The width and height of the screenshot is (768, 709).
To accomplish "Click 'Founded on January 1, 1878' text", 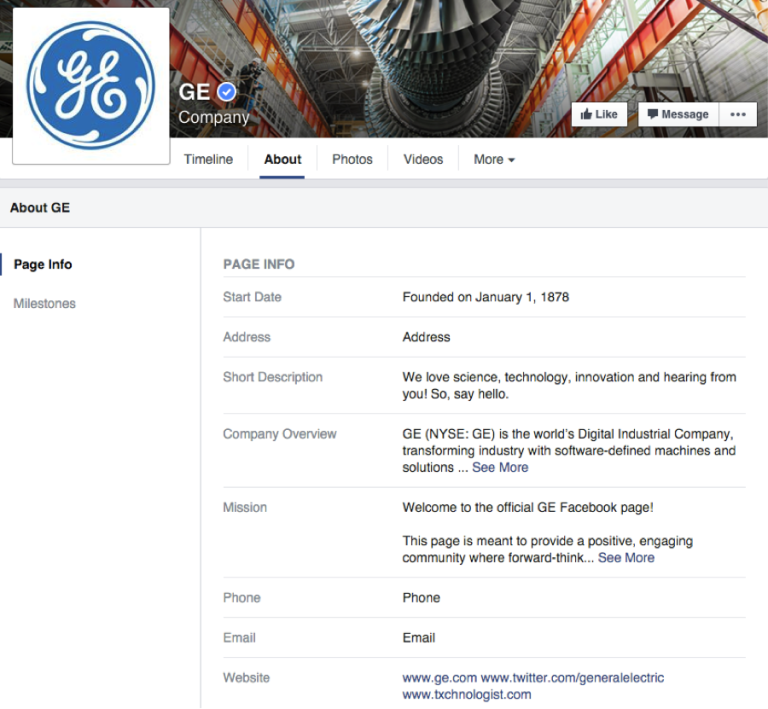I will click(486, 297).
